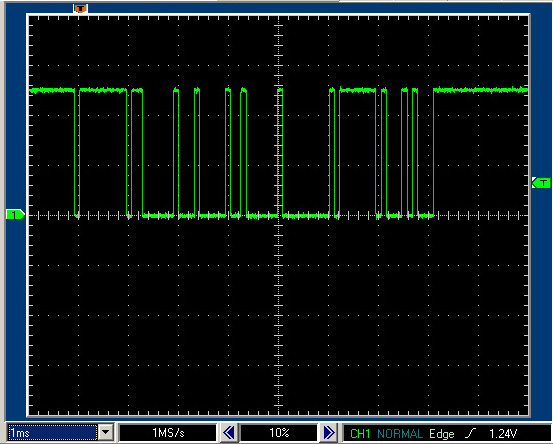
Task: Click the 10% pre-trigger value field
Action: click(279, 433)
